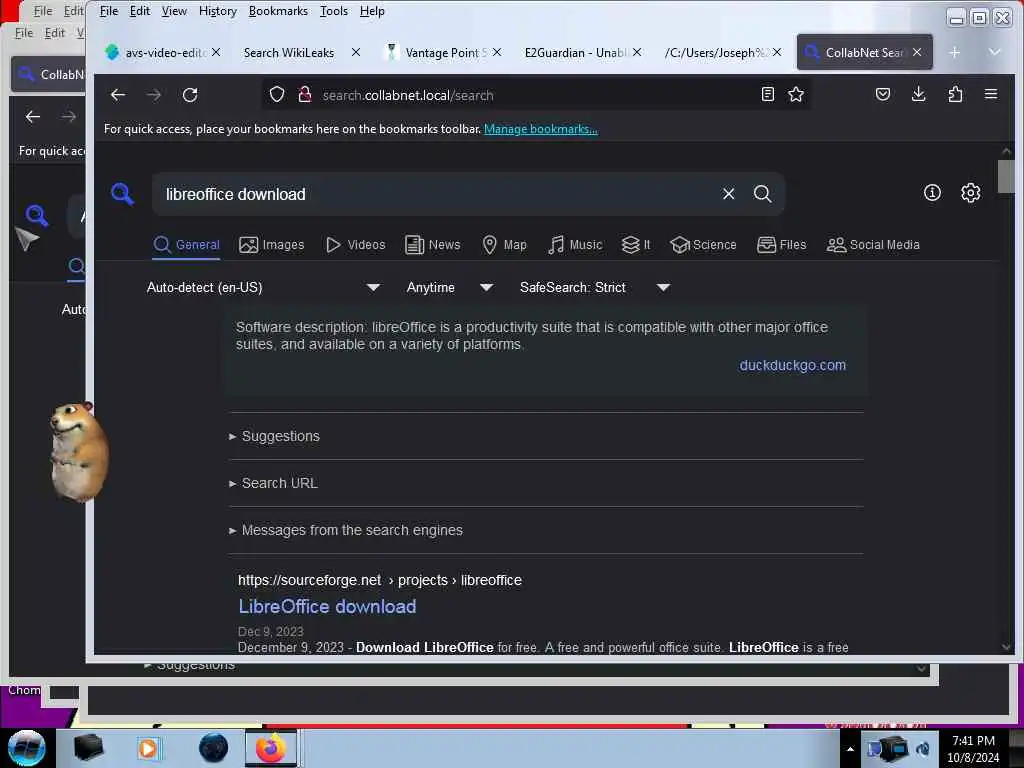
Task: Open the File menu
Action: pos(108,11)
